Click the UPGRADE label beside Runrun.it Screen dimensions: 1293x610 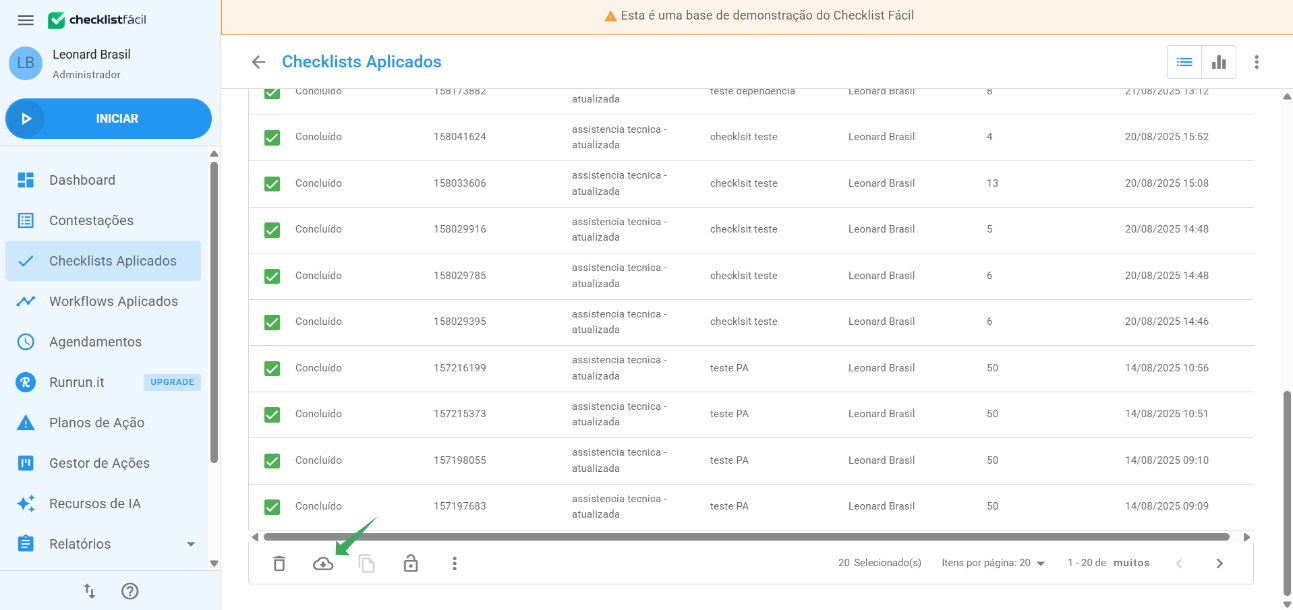tap(172, 382)
